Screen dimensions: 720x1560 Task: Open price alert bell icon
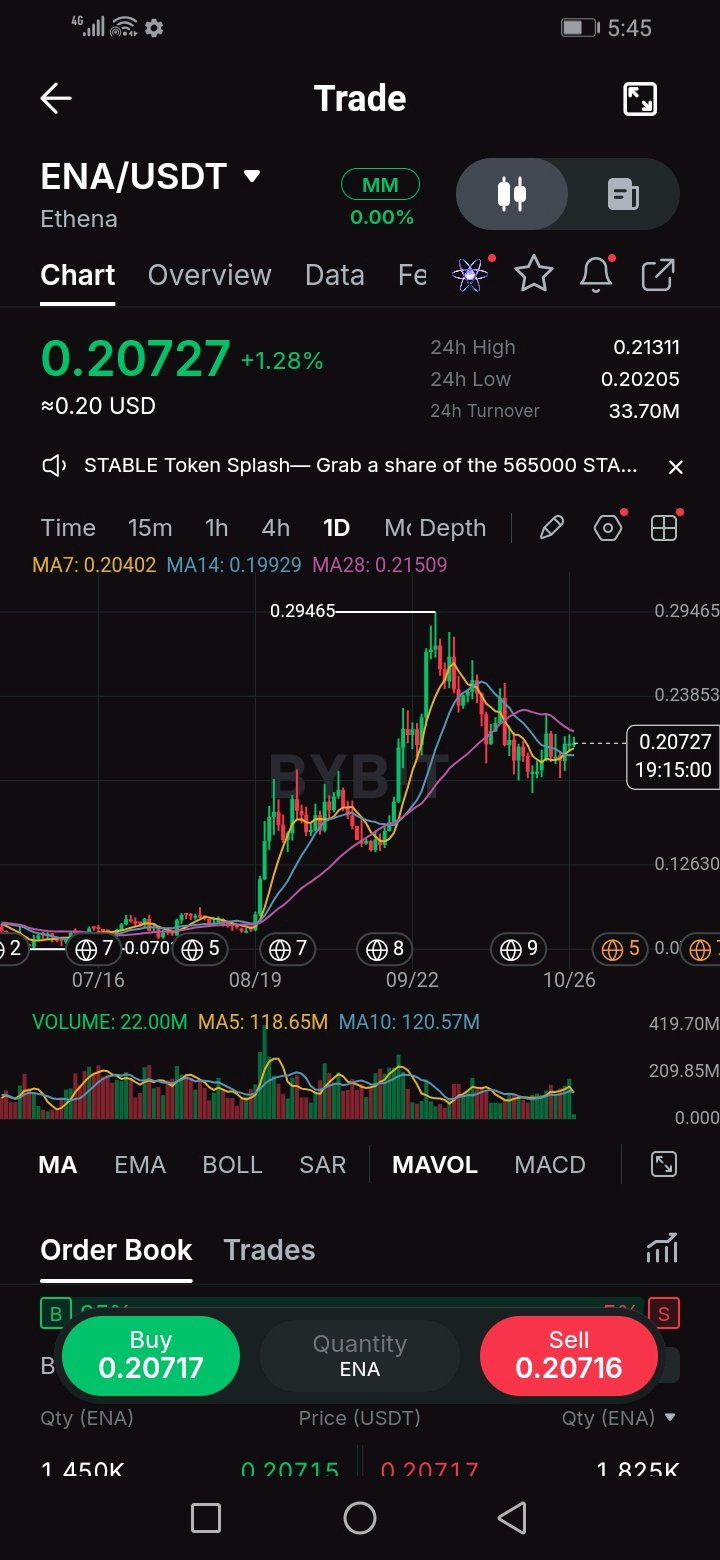point(596,274)
